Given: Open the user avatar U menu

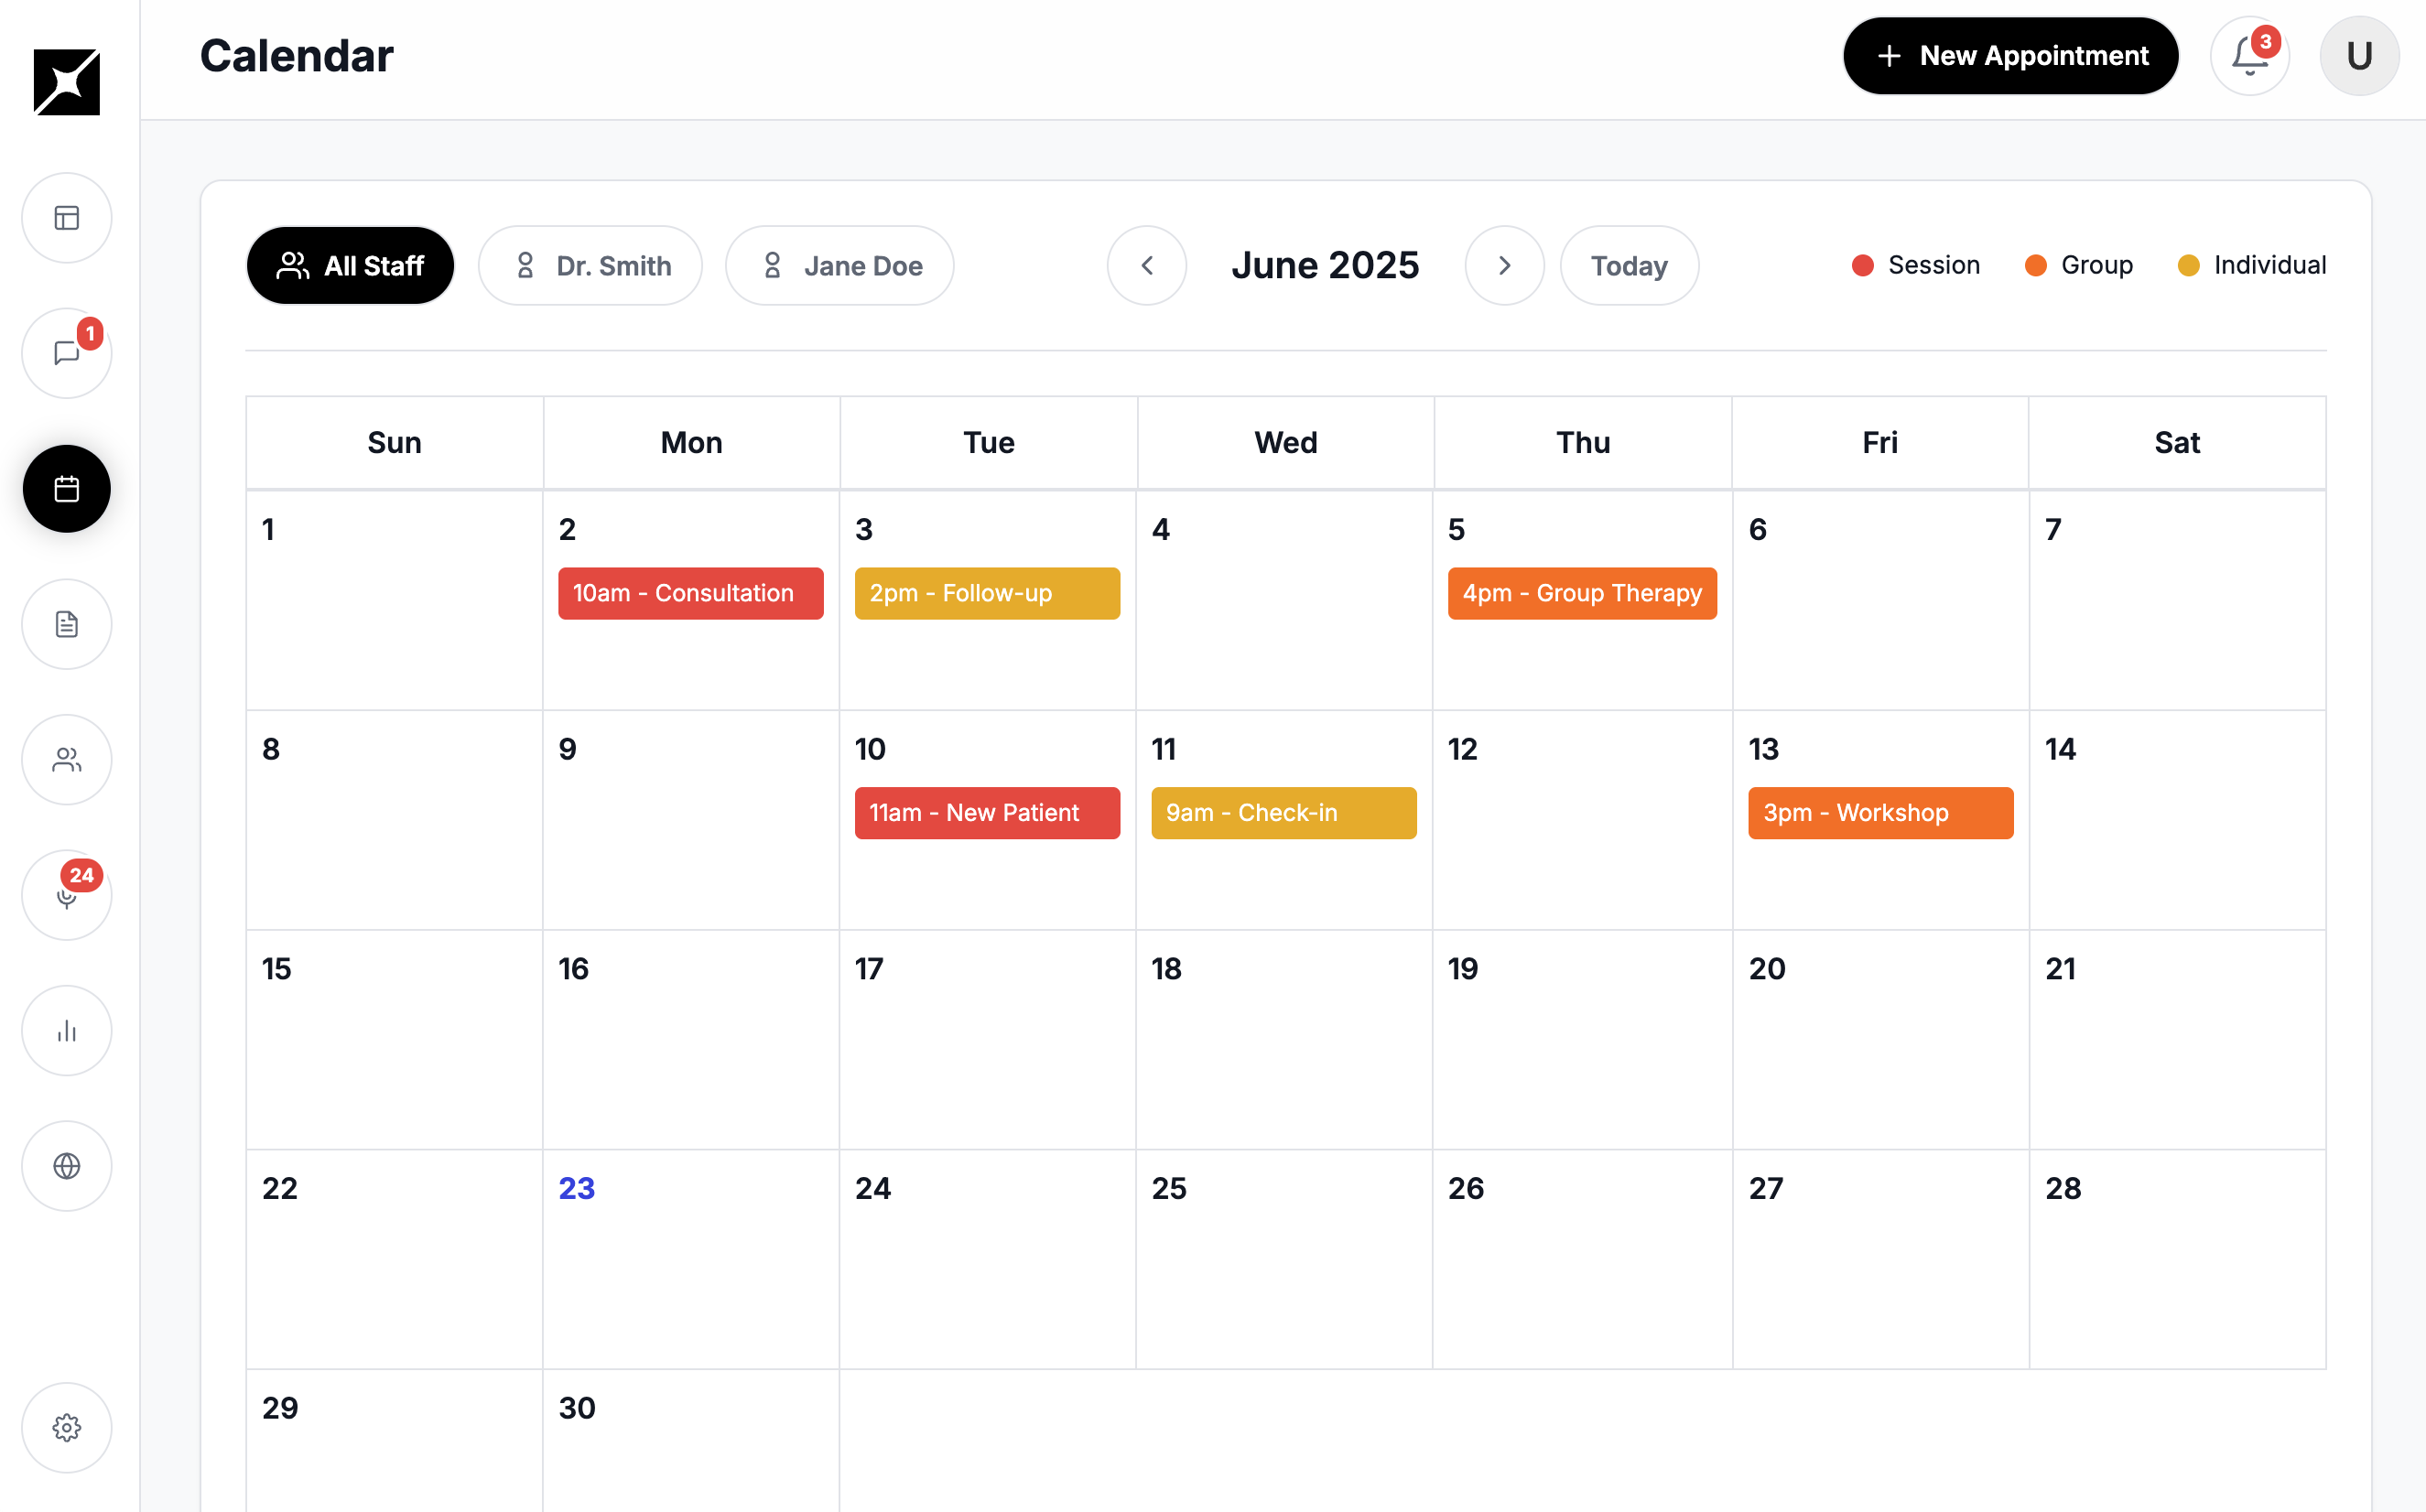Looking at the screenshot, I should [2359, 56].
